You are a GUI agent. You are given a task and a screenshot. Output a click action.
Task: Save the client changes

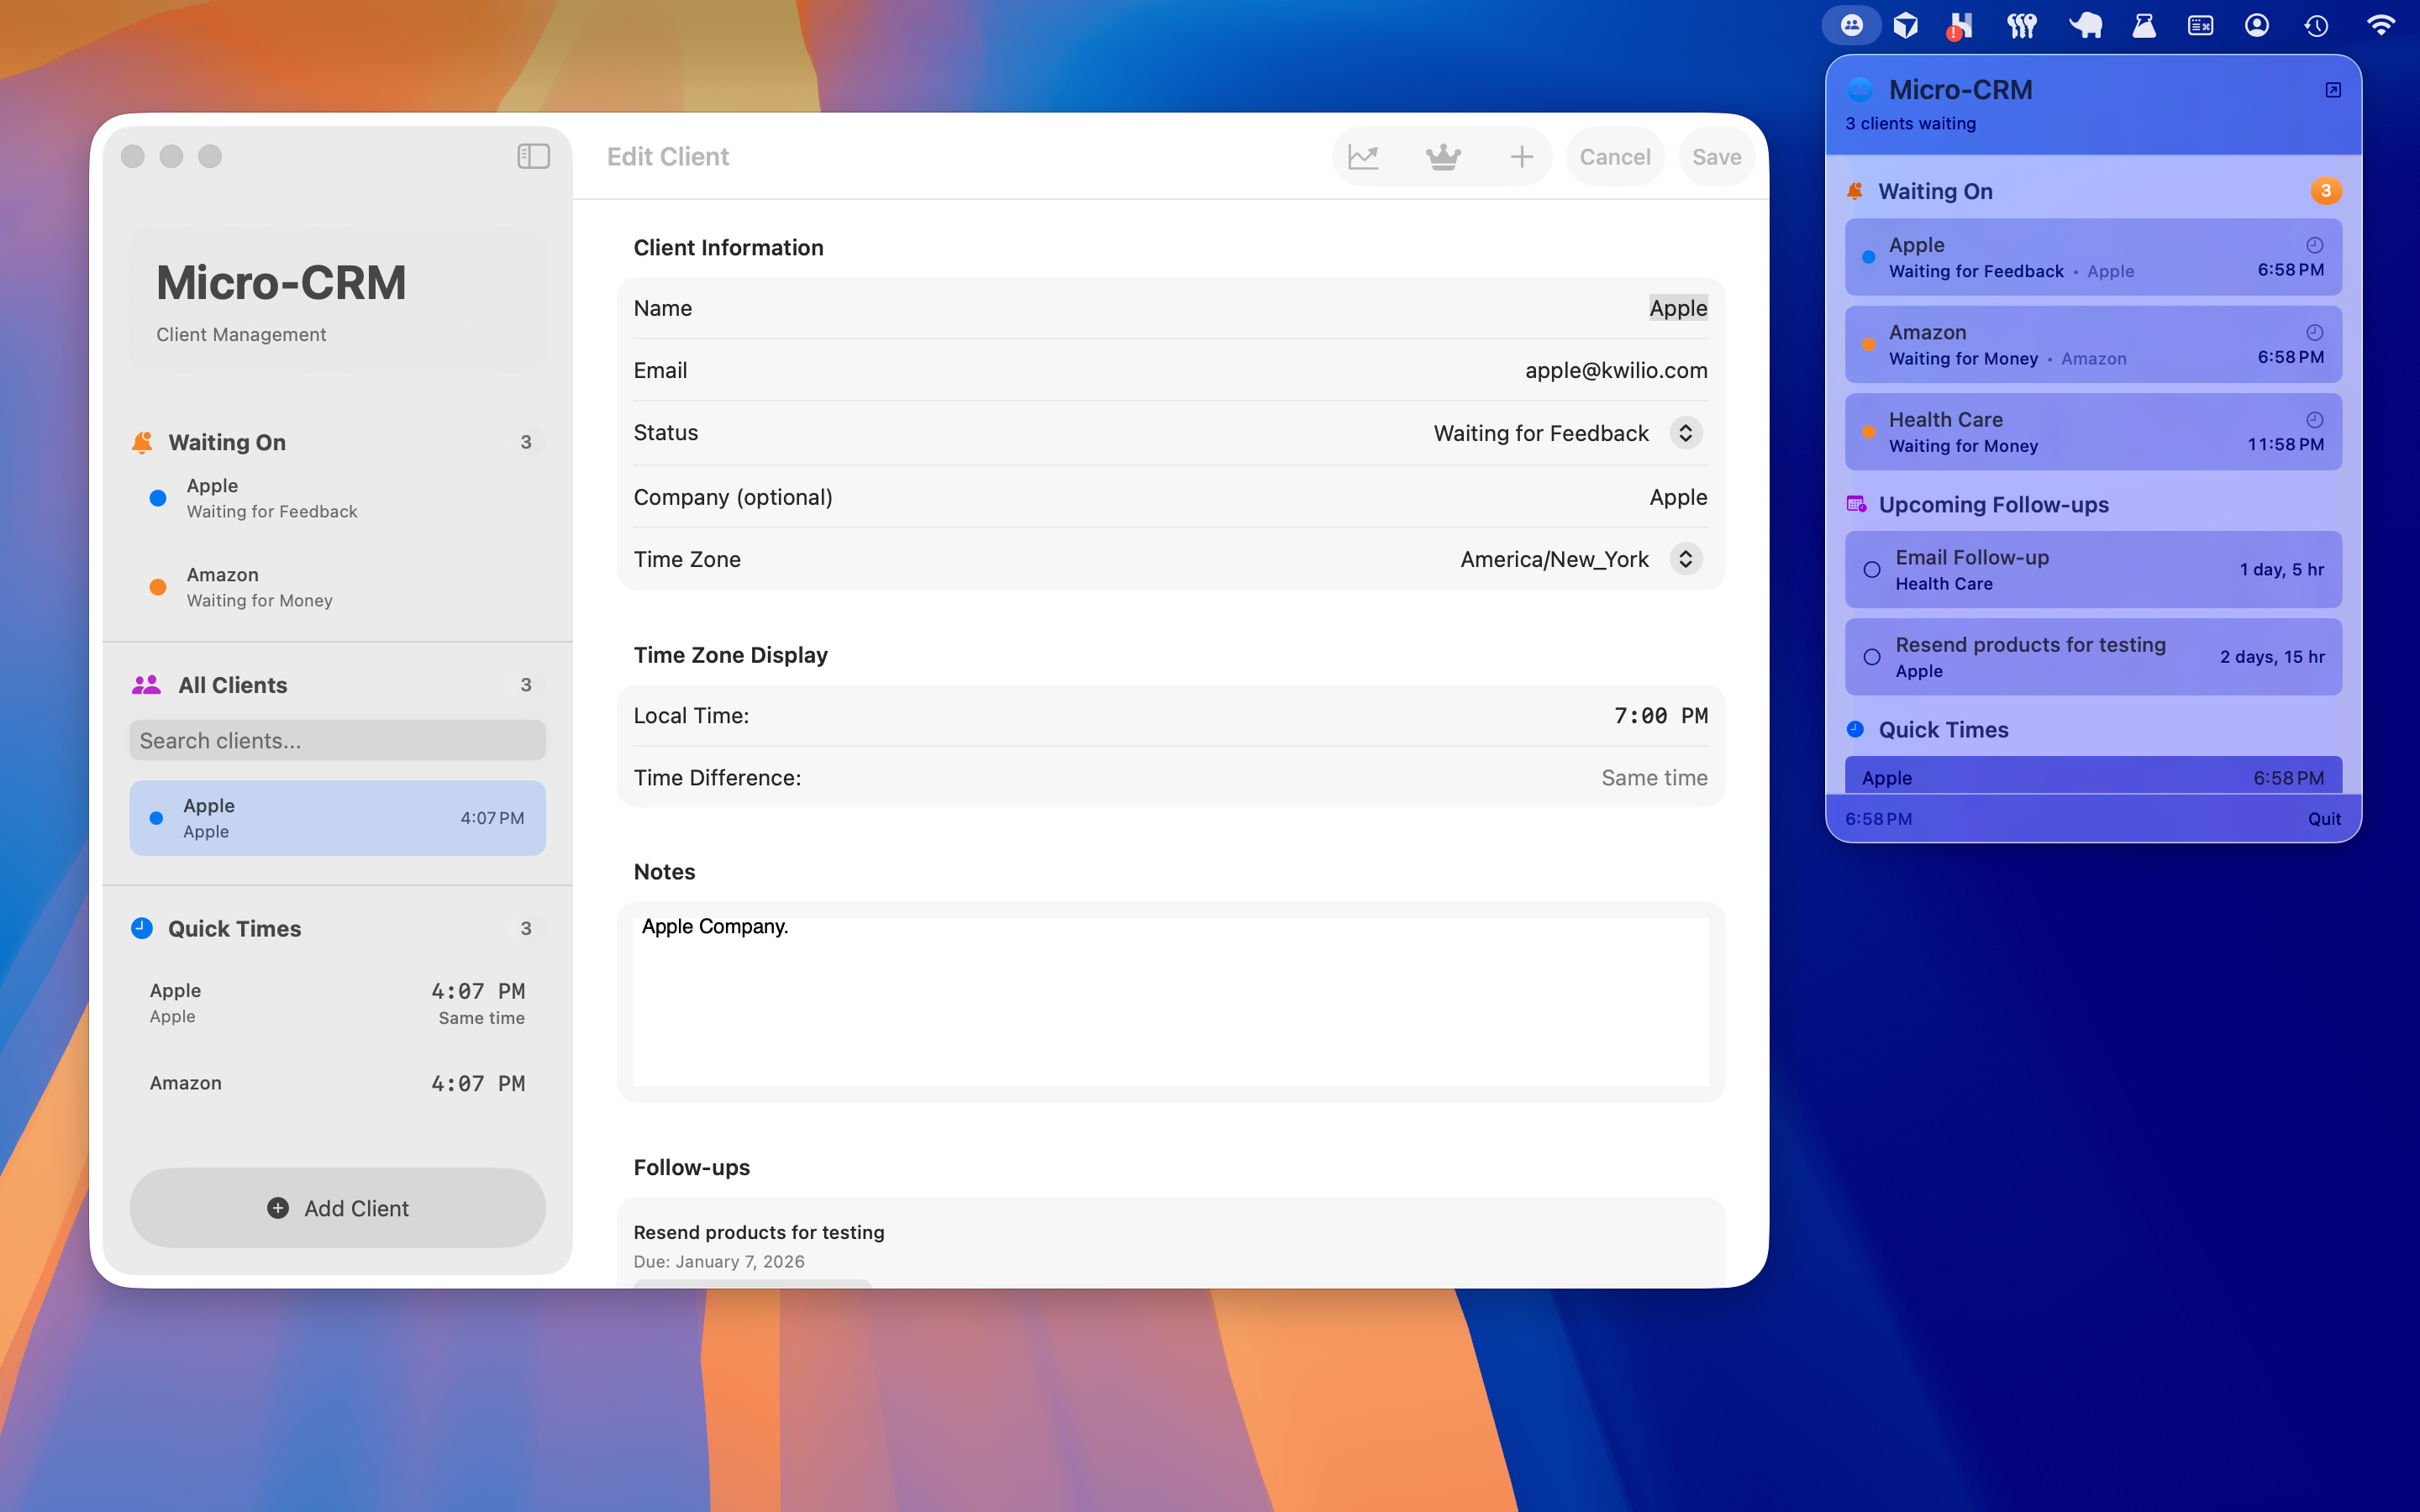1716,157
